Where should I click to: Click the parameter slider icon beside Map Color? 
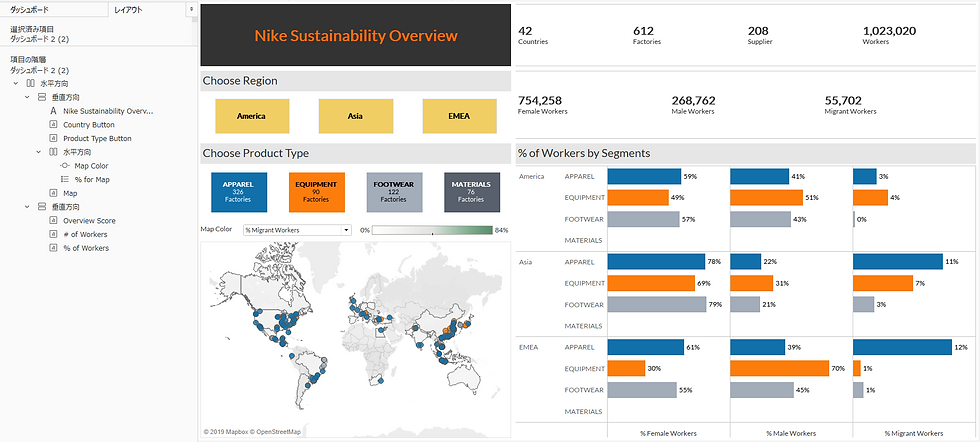pyautogui.click(x=64, y=166)
